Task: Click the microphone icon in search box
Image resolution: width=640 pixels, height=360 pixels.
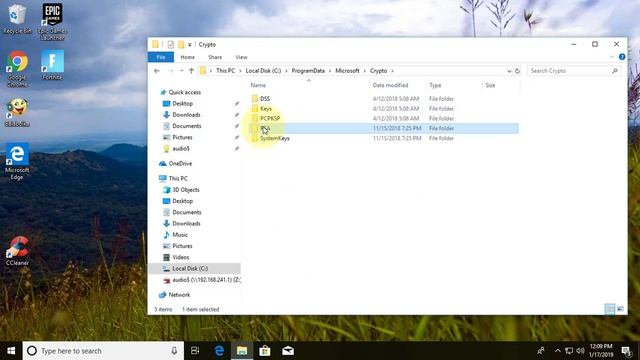Action: 174,351
